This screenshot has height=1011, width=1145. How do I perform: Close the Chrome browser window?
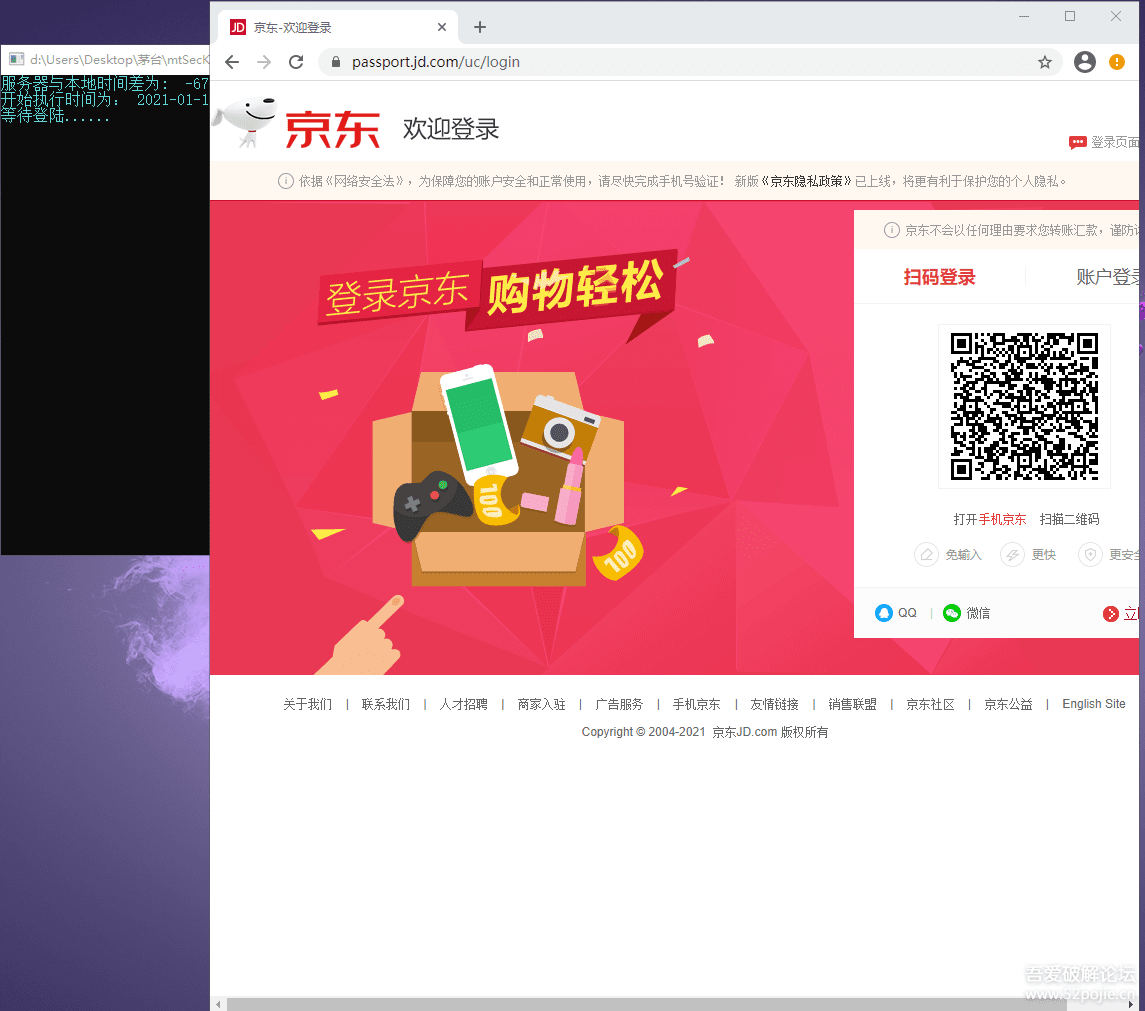(x=1116, y=16)
